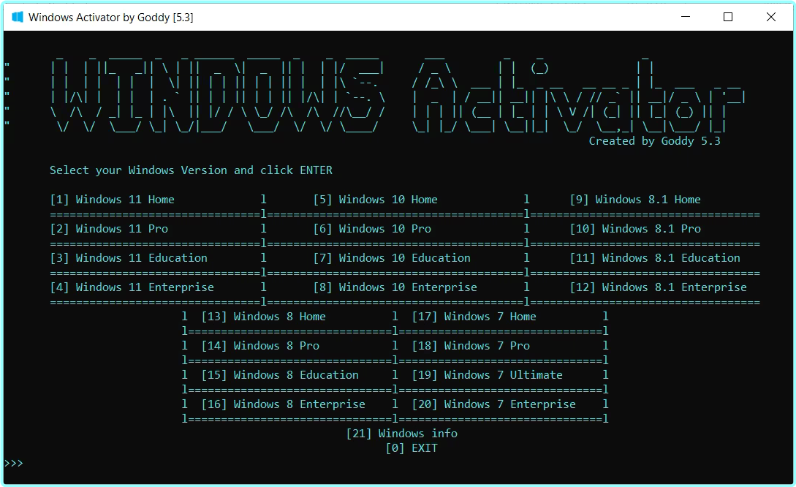Click '[20] Windows 7 Enterprise' option
The width and height of the screenshot is (796, 487).
pyautogui.click(x=494, y=405)
